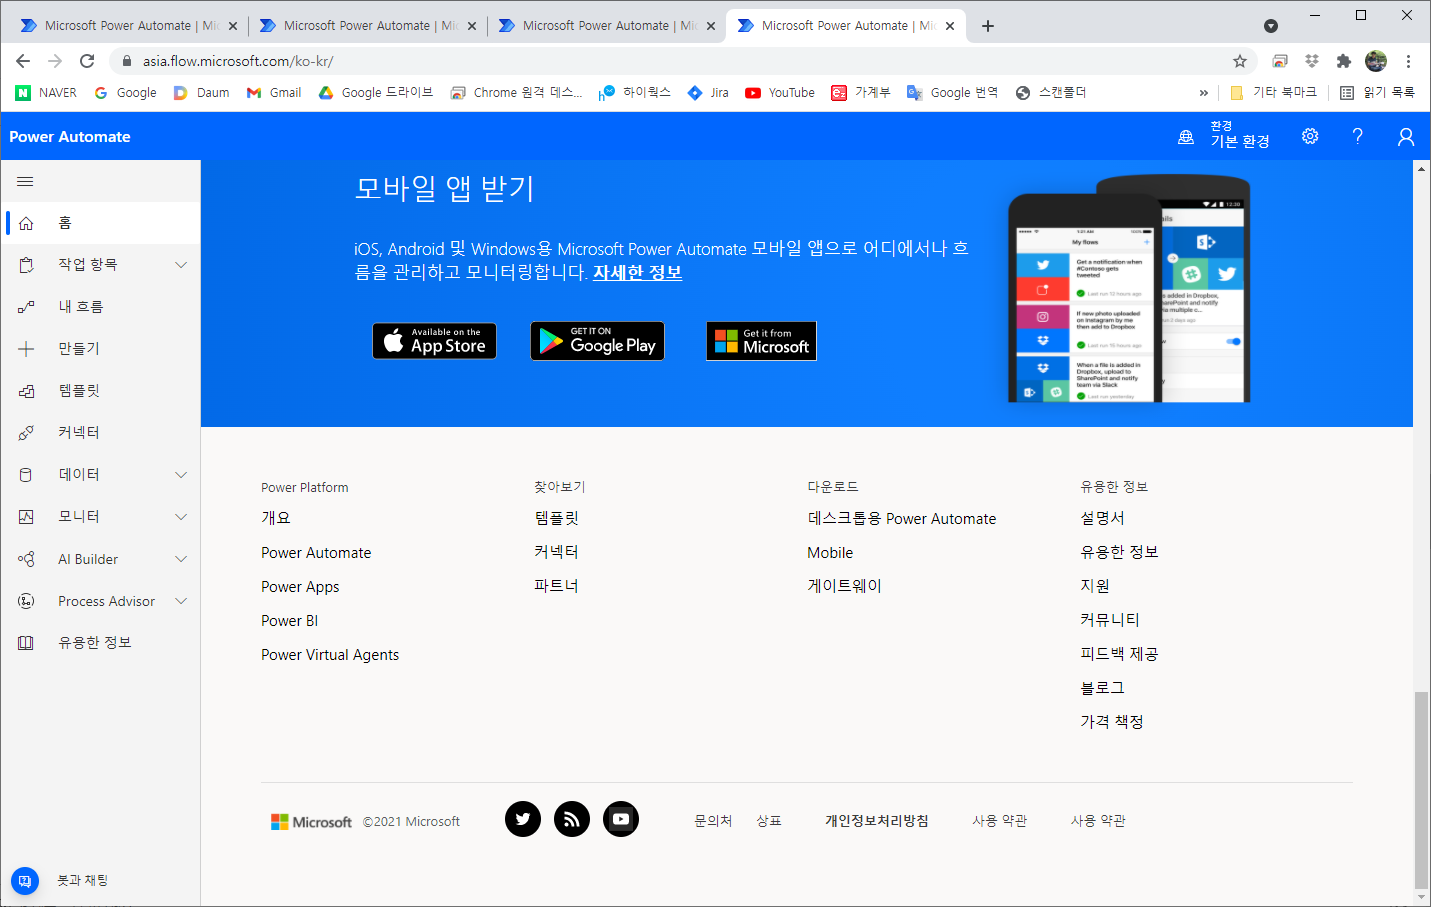This screenshot has height=907, width=1431.
Task: Click the Google Play download badge
Action: pyautogui.click(x=597, y=341)
